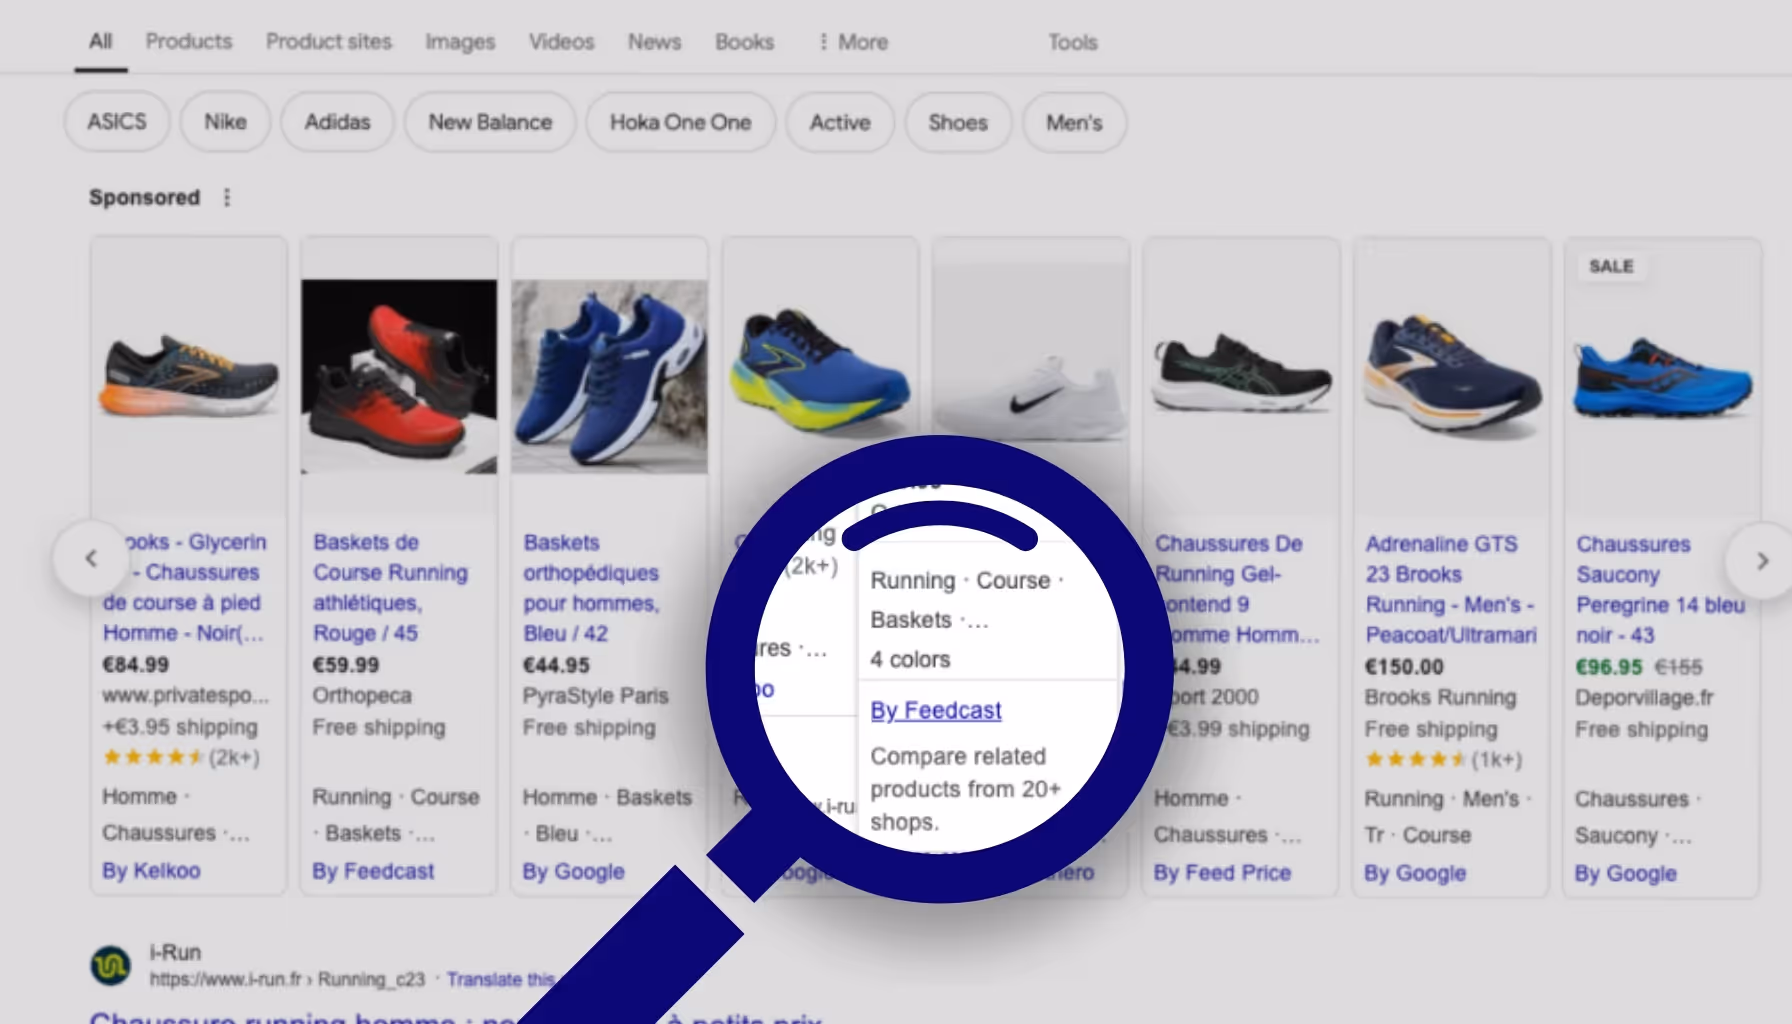
Task: Filter by Hoka One One chip
Action: (680, 122)
